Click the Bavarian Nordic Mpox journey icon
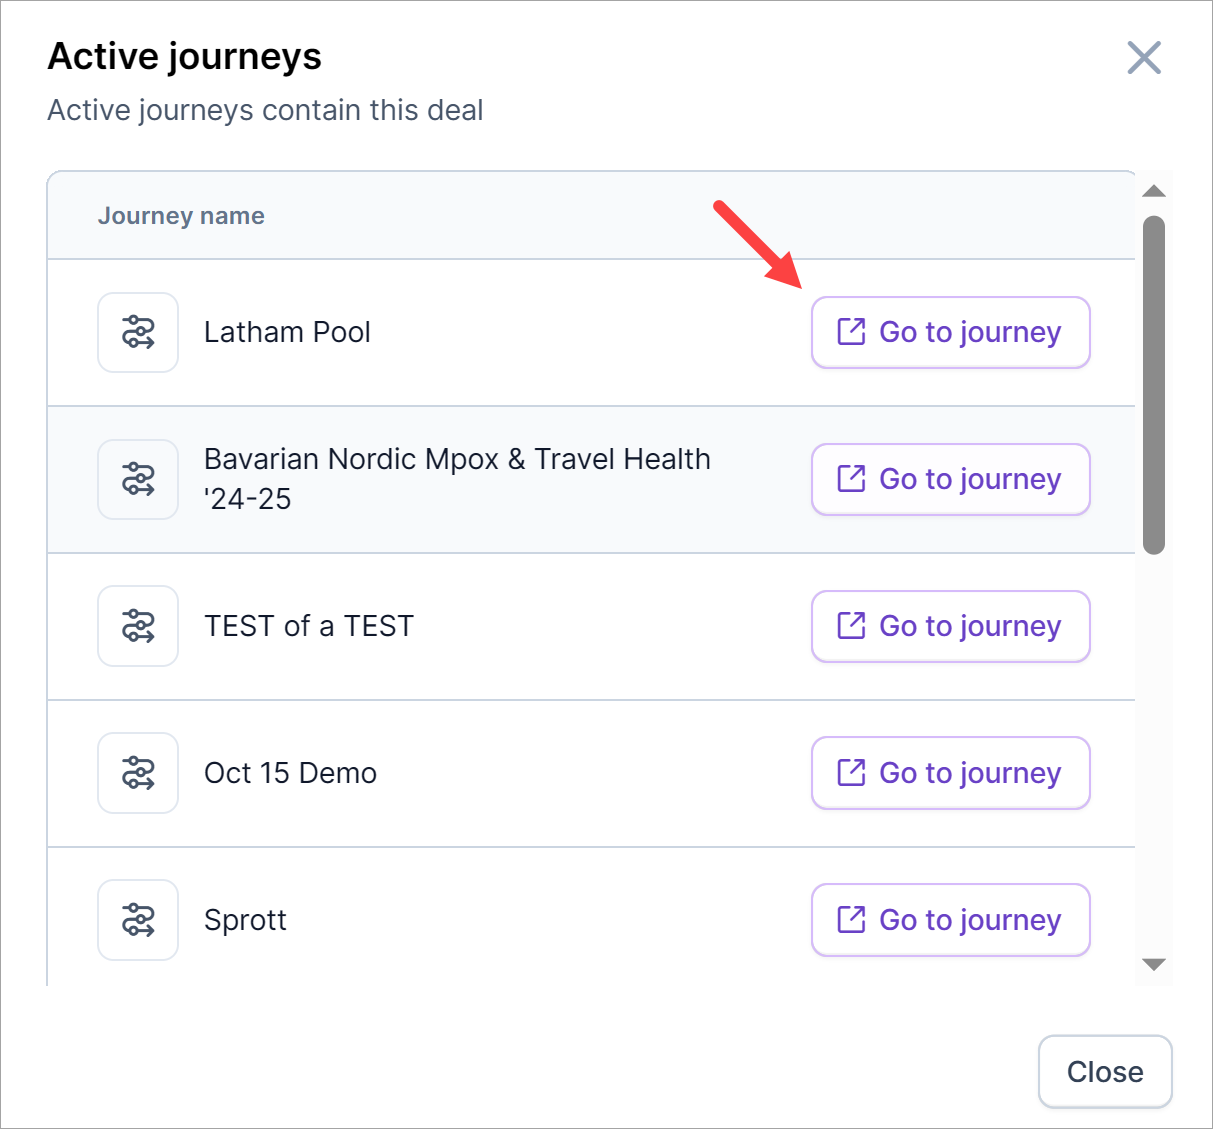 tap(138, 479)
